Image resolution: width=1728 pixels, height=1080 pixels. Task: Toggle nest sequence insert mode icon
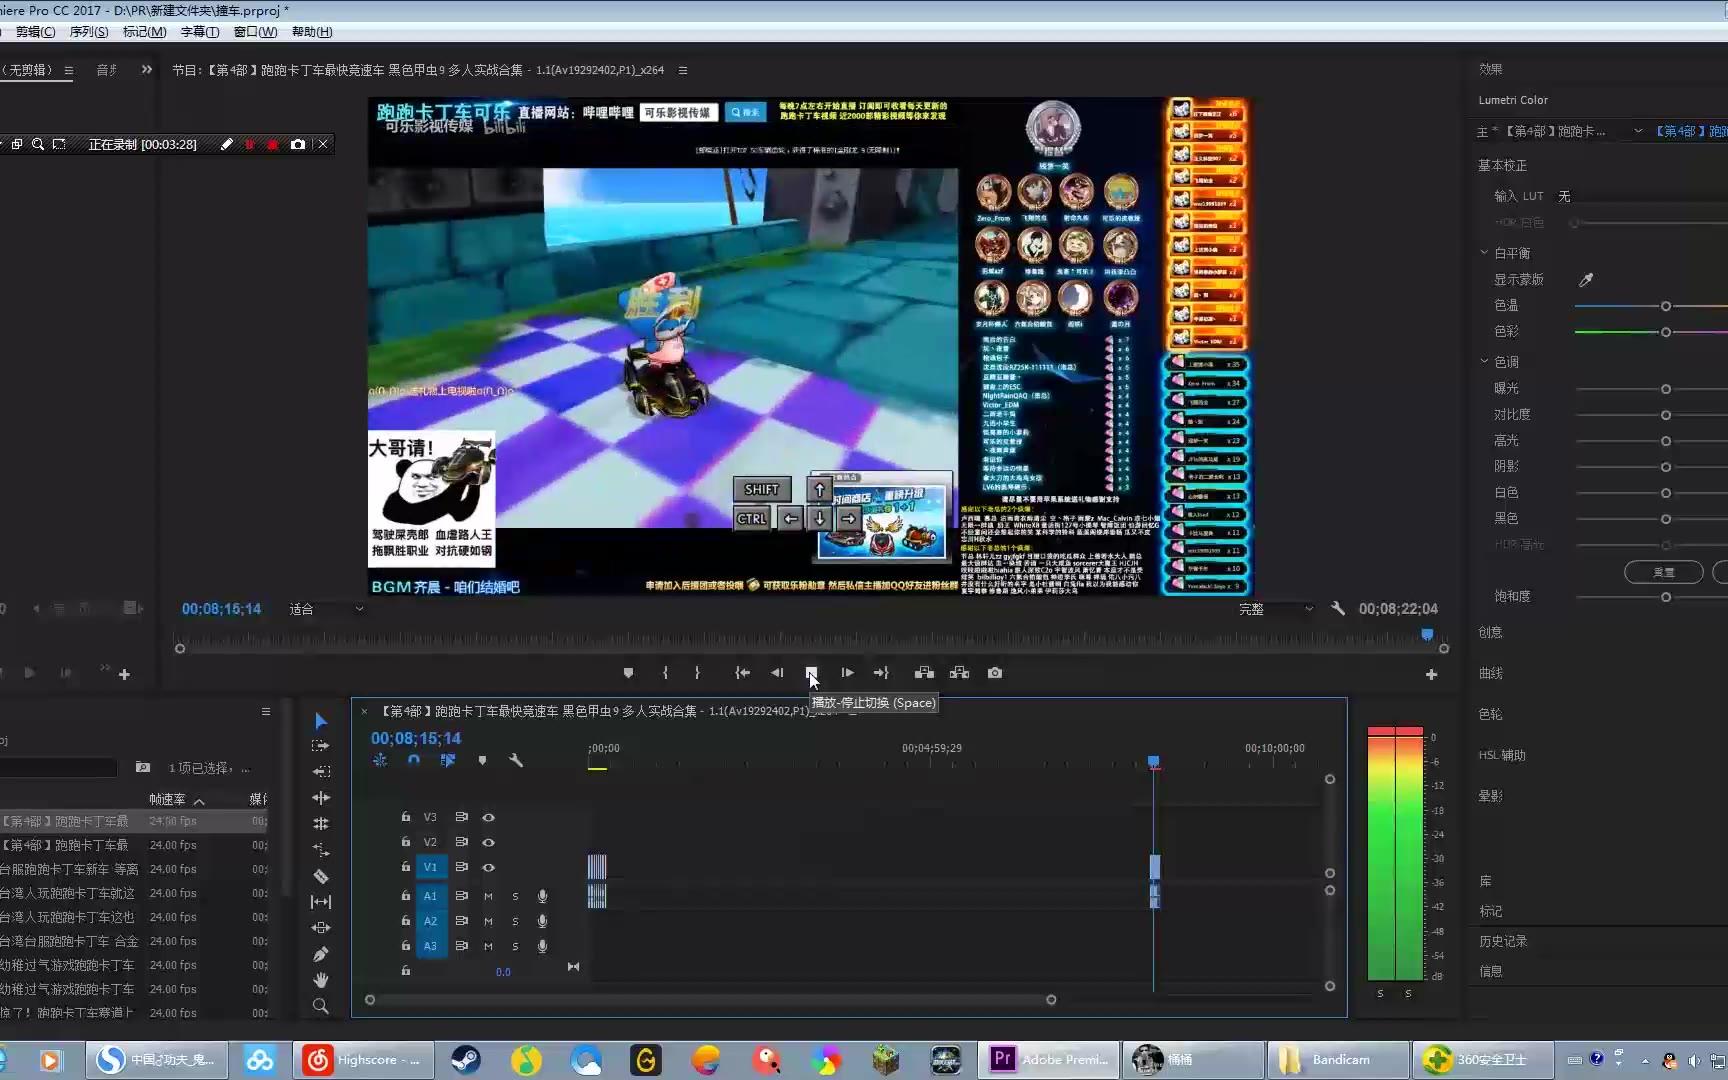380,760
